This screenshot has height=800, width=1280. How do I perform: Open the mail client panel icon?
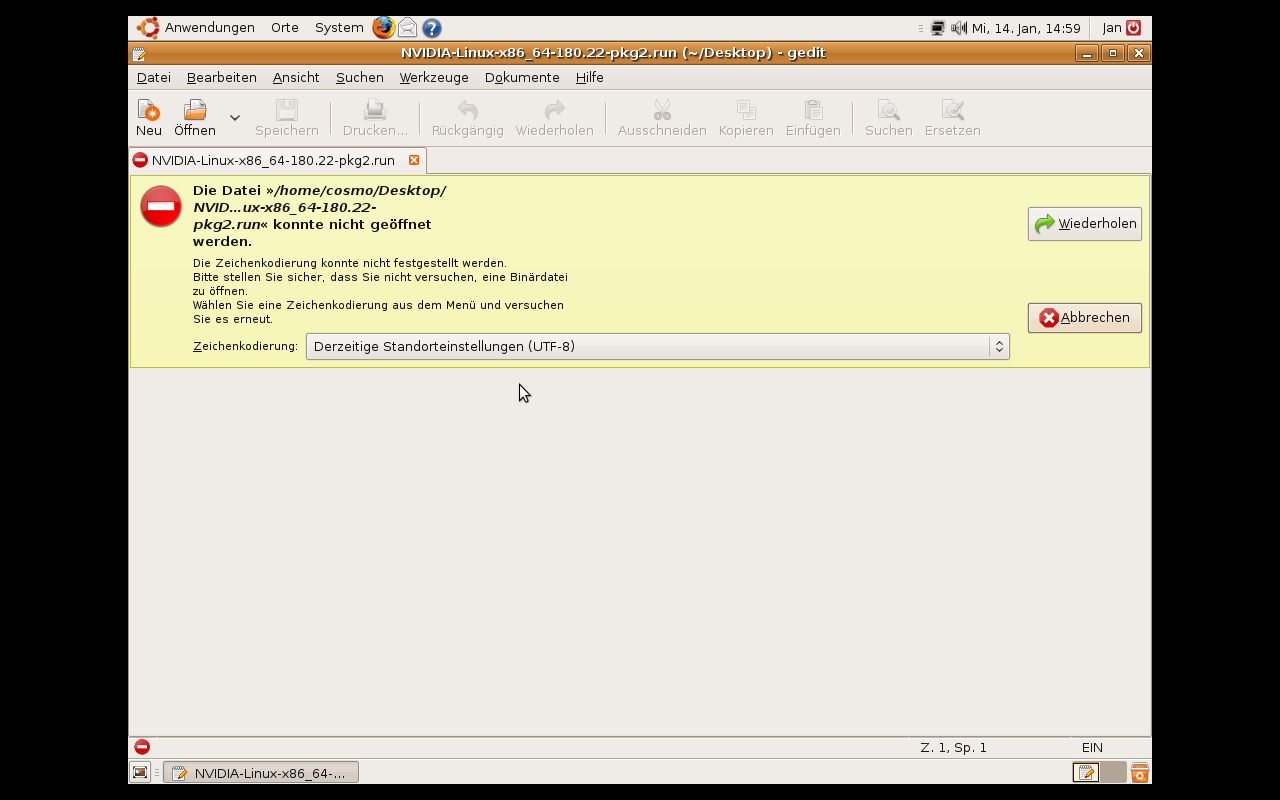(x=408, y=28)
